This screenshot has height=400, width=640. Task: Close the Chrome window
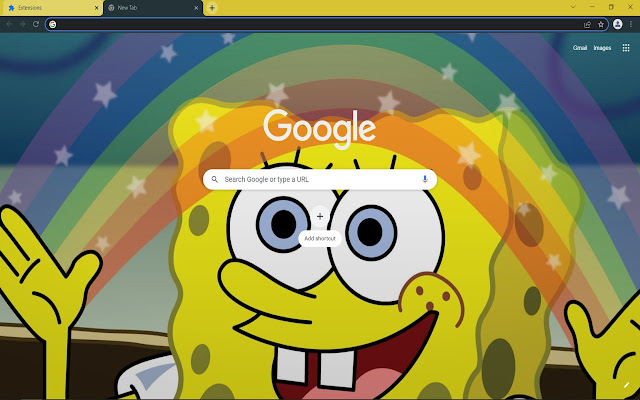point(630,7)
